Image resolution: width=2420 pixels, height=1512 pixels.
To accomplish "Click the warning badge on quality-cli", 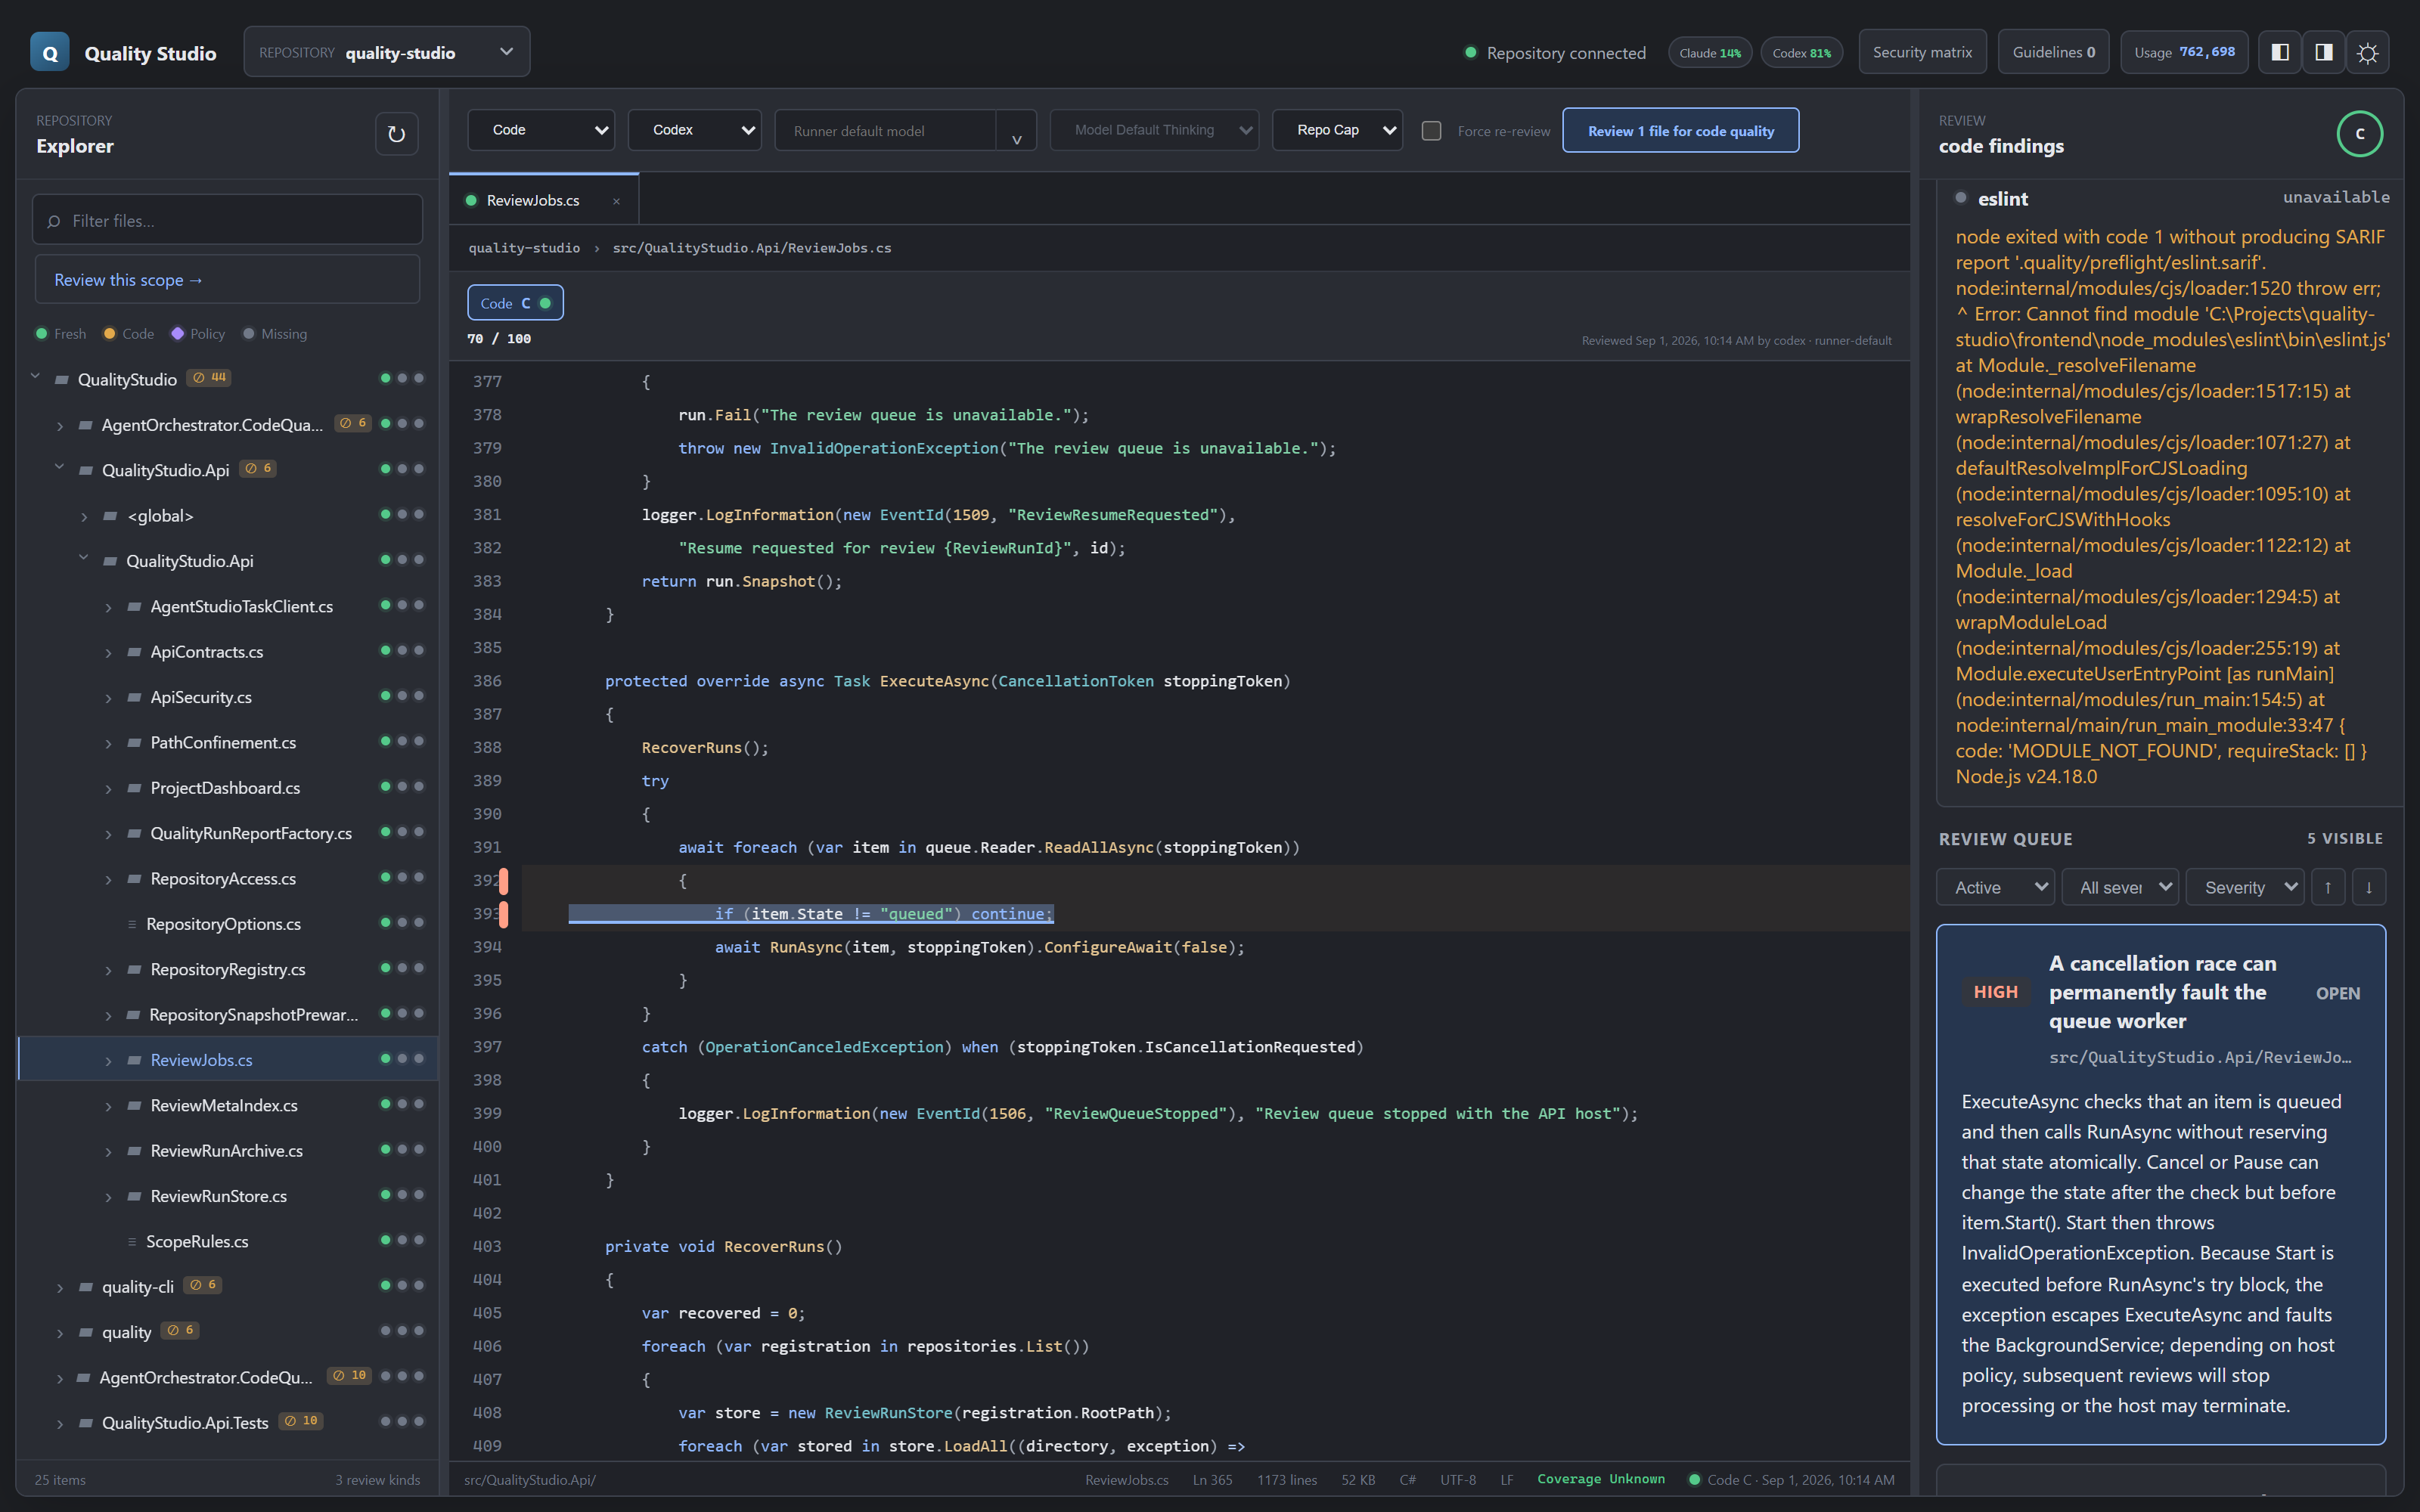I will click(204, 1285).
